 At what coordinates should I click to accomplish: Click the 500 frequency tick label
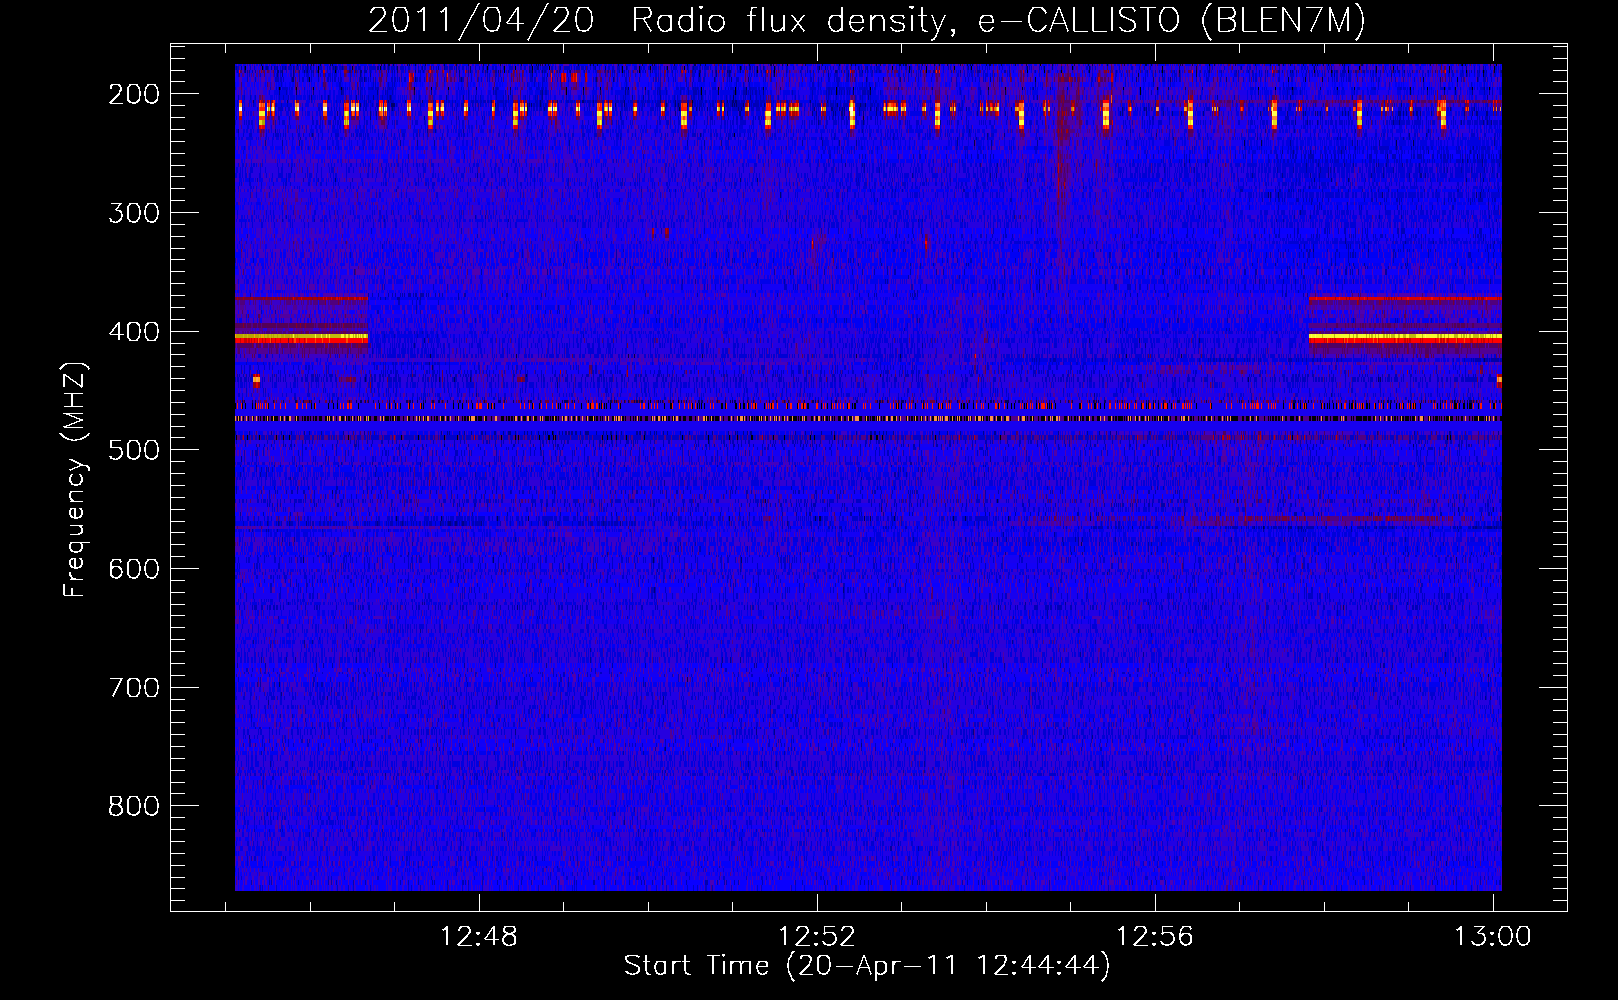tap(134, 450)
